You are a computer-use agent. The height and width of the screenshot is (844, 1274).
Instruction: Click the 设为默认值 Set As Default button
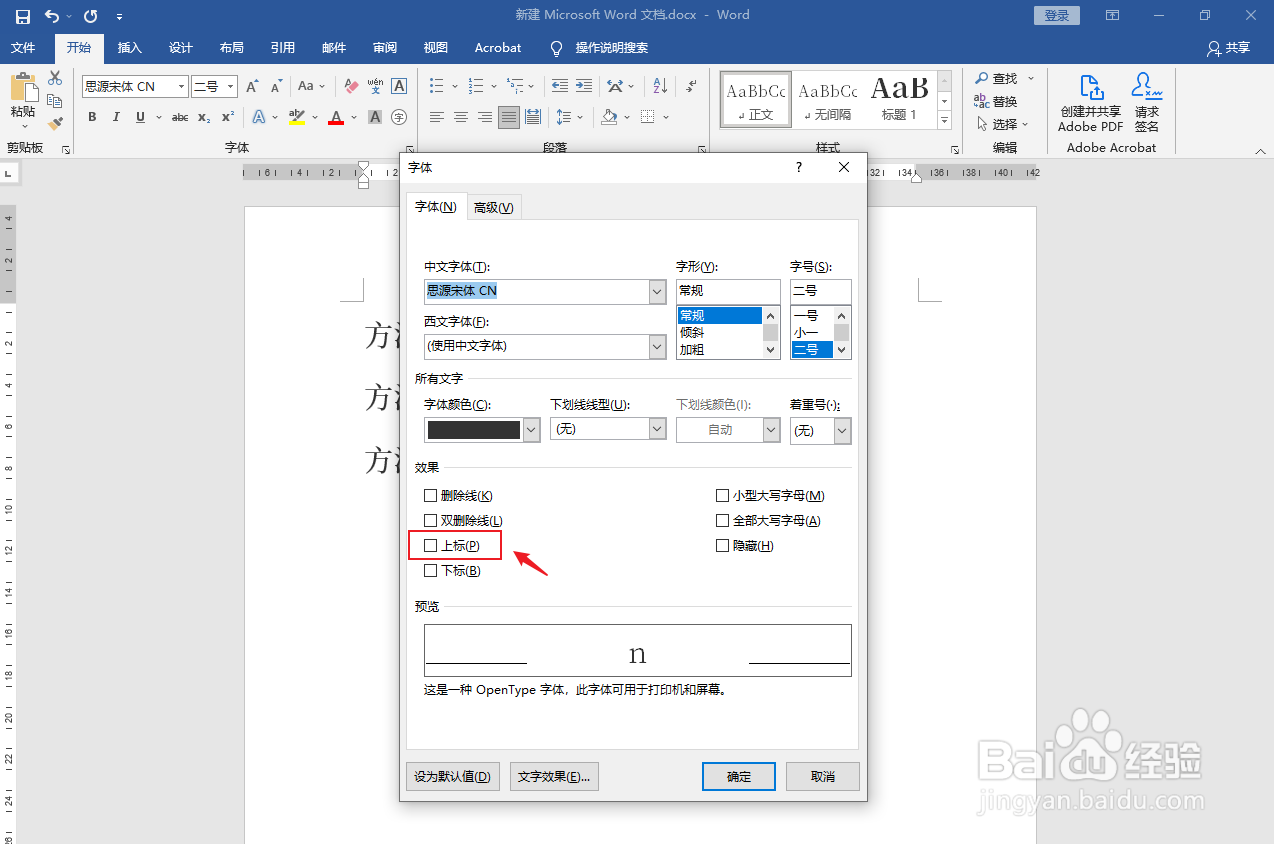[x=453, y=776]
